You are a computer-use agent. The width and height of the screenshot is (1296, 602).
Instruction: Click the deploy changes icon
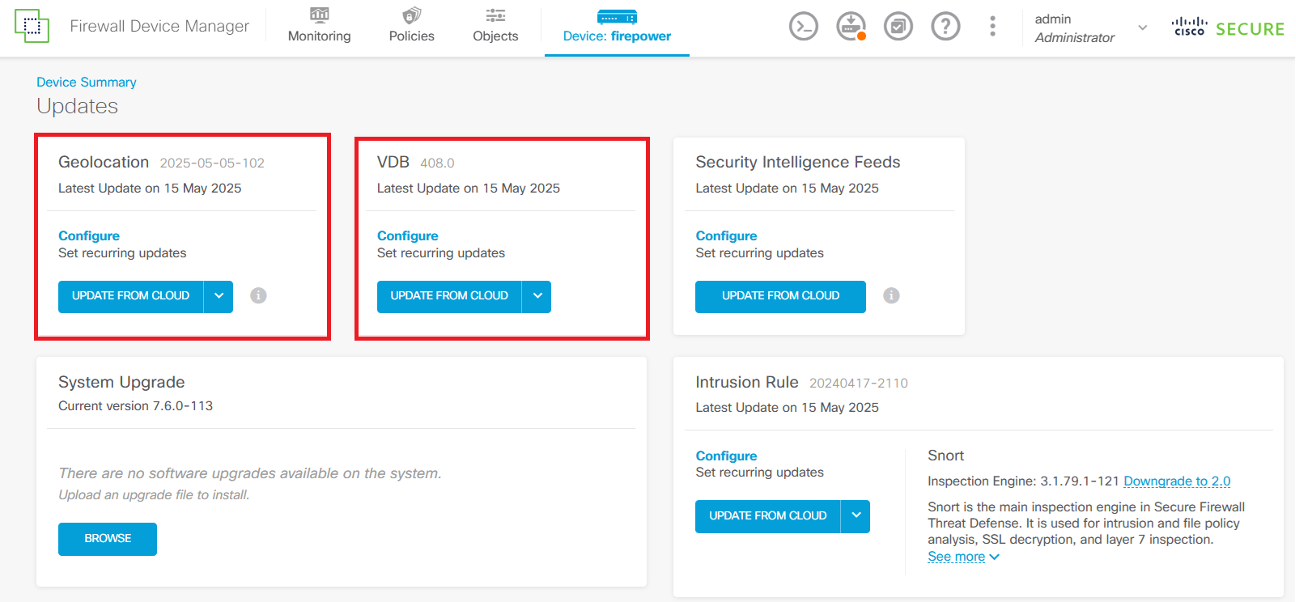pos(851,27)
